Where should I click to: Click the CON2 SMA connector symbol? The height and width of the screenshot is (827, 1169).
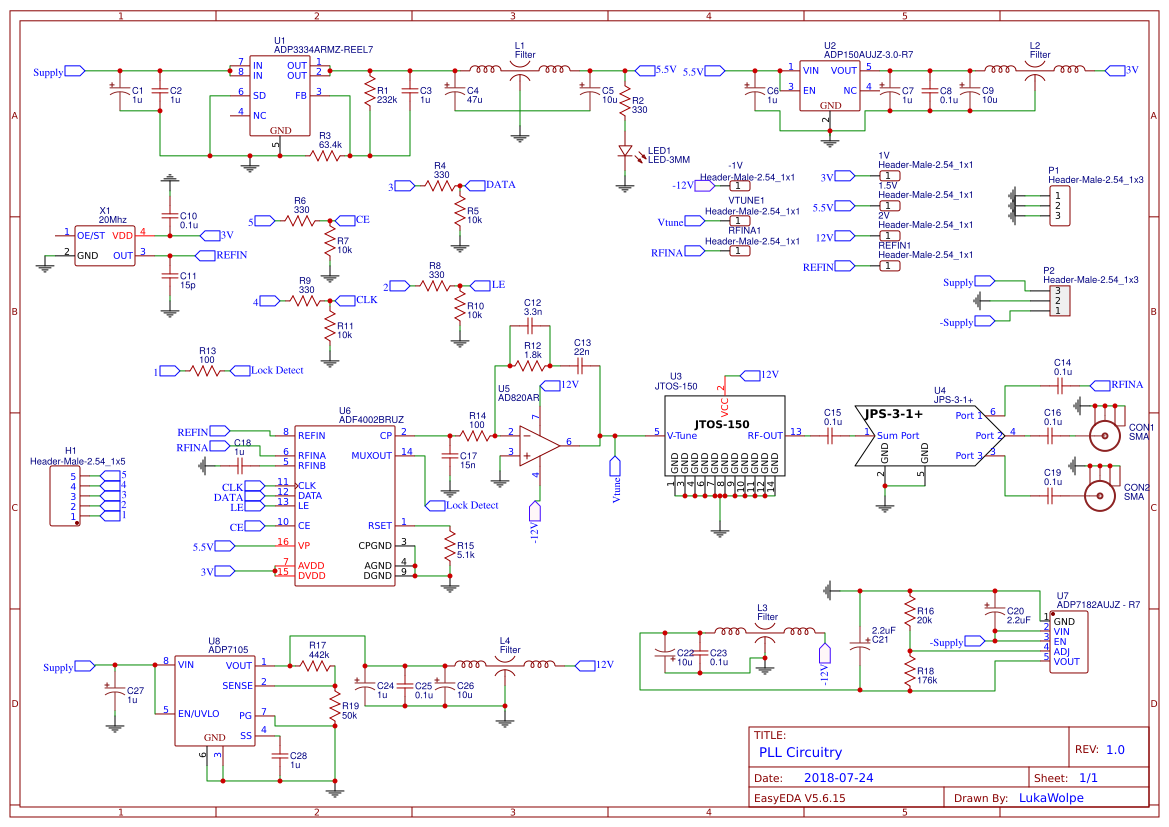(x=1100, y=495)
